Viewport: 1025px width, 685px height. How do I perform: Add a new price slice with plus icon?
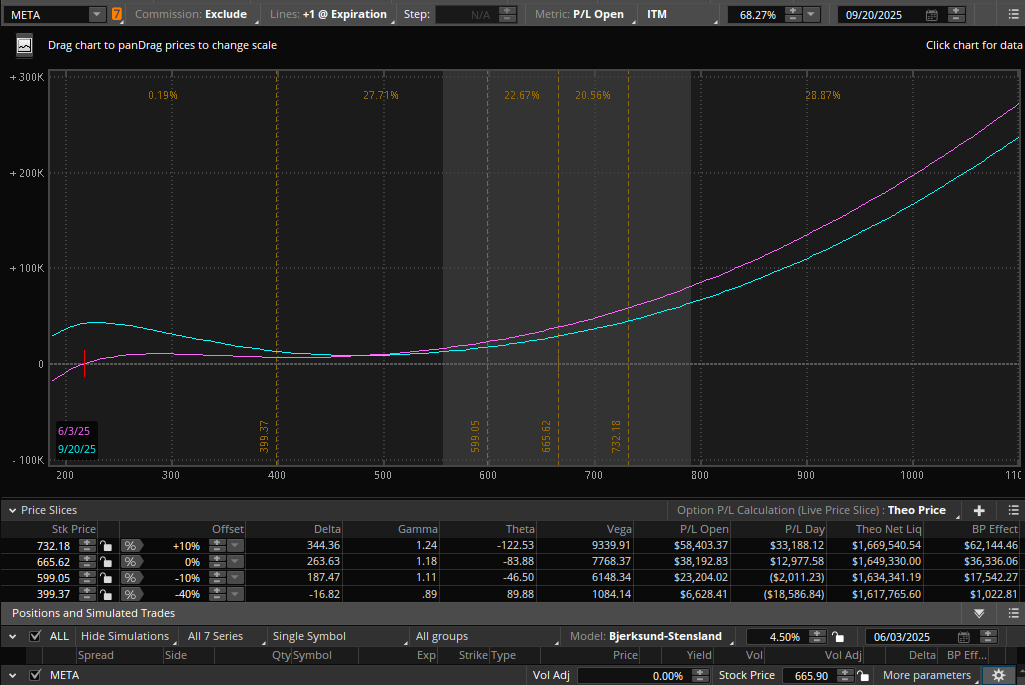[979, 510]
